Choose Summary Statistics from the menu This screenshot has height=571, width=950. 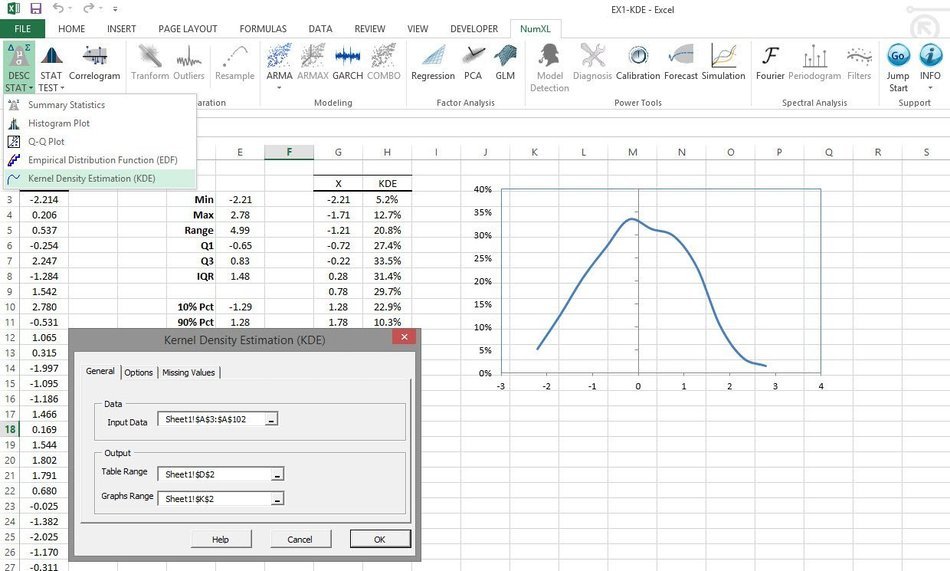[x=100, y=104]
